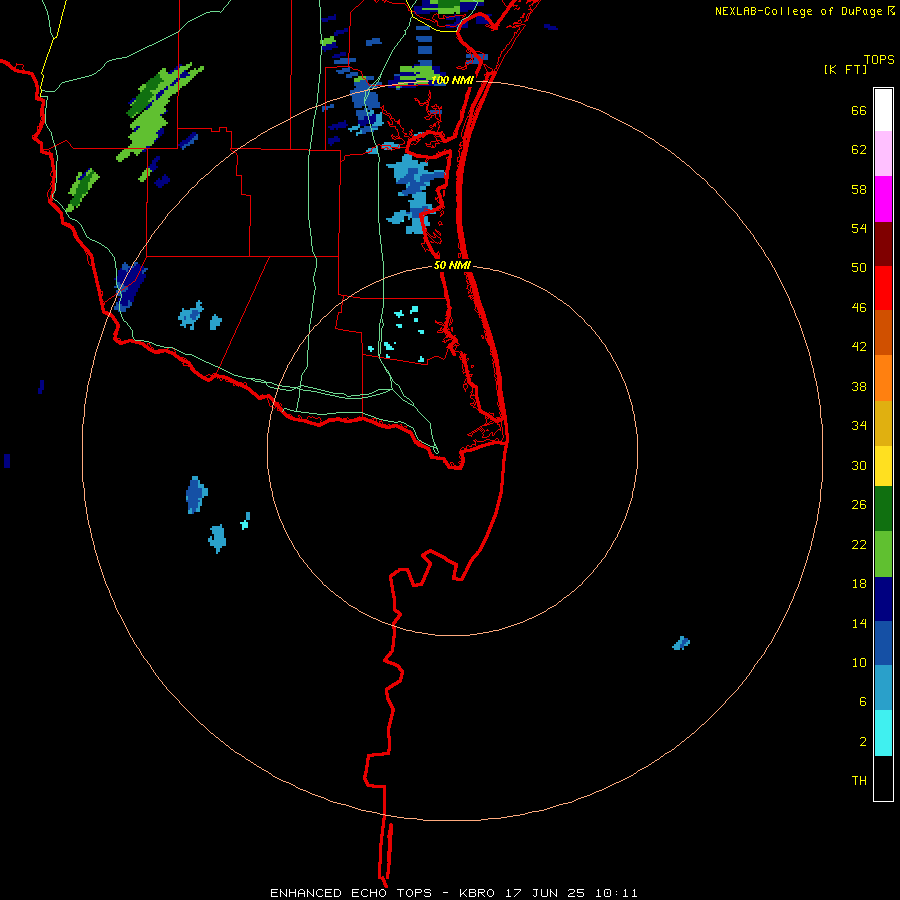Pick the orange 38-42 kft legend swatch

pyautogui.click(x=883, y=378)
